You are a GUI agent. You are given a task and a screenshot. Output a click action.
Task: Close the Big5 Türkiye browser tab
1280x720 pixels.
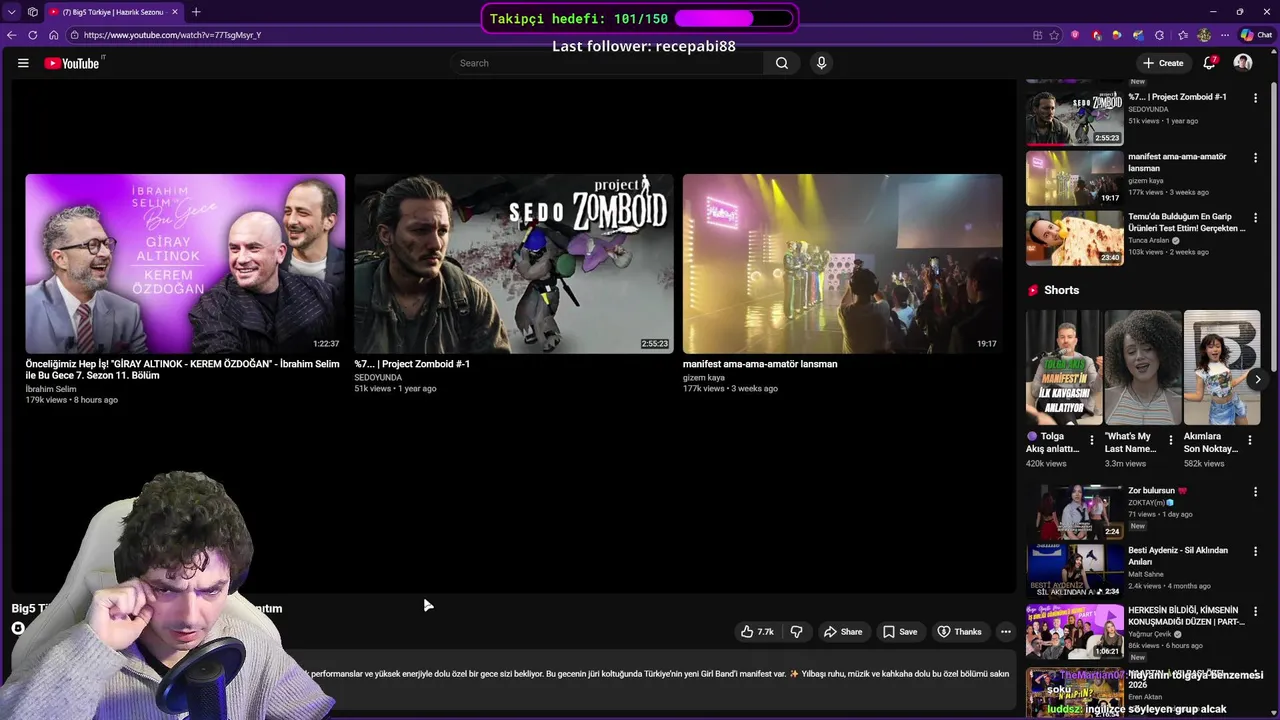click(x=174, y=12)
